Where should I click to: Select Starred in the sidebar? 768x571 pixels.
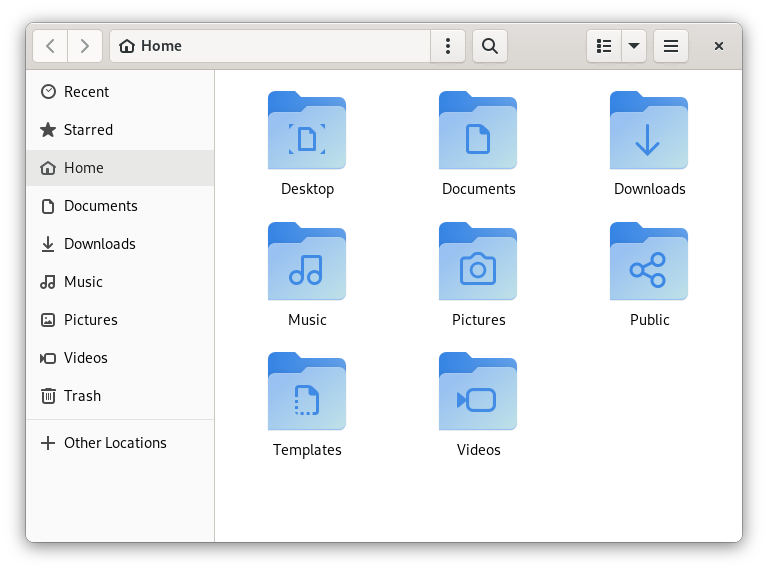[x=88, y=130]
